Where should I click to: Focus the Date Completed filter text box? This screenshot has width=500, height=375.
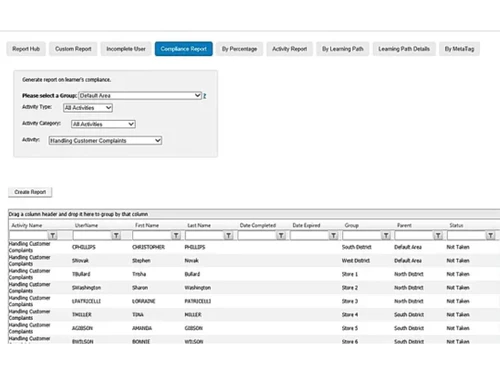[257, 236]
